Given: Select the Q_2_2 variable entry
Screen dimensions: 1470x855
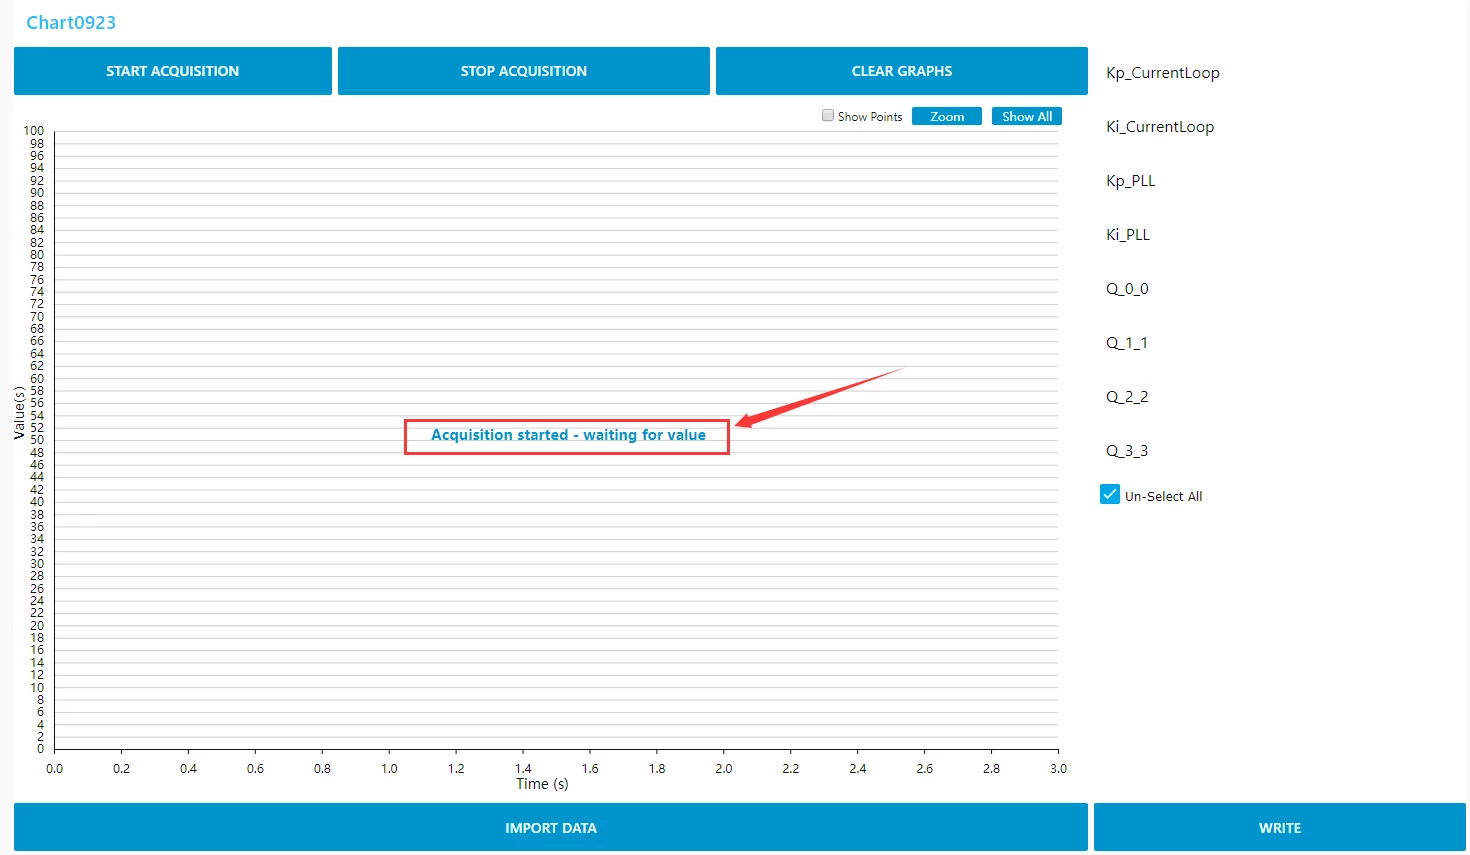Looking at the screenshot, I should 1127,397.
